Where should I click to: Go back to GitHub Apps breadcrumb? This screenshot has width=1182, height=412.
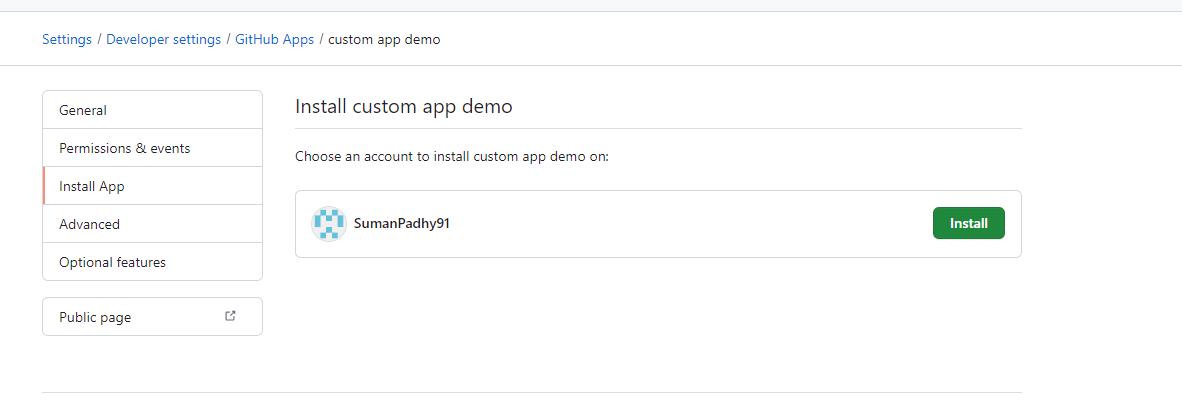tap(274, 39)
